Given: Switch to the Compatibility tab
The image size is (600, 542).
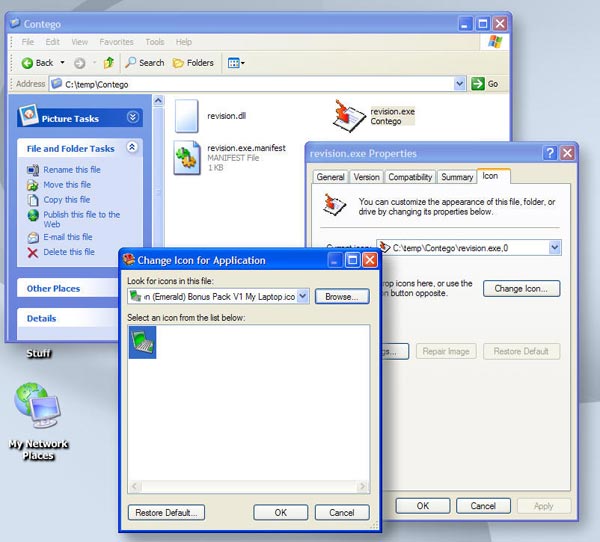Looking at the screenshot, I should click(410, 177).
